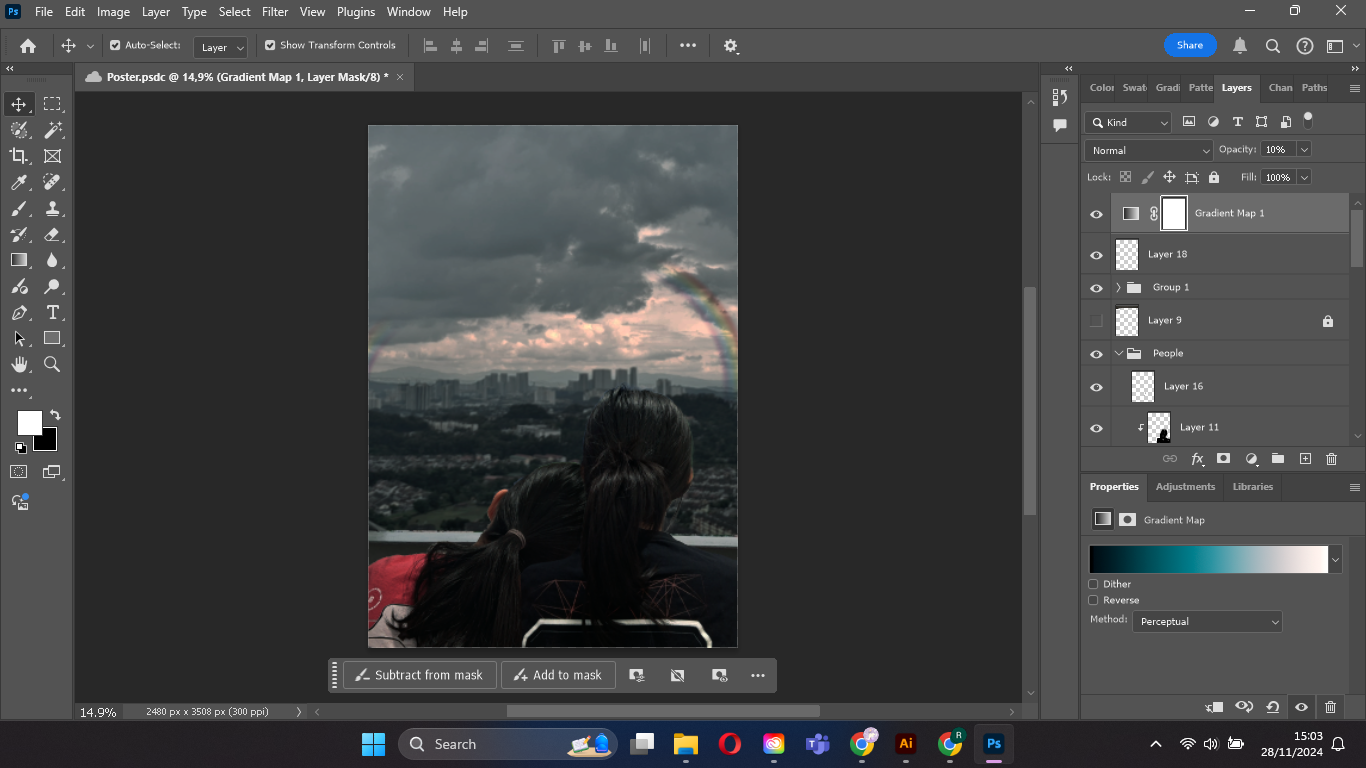Hide Group 1 visibility
The width and height of the screenshot is (1366, 768).
tap(1096, 288)
